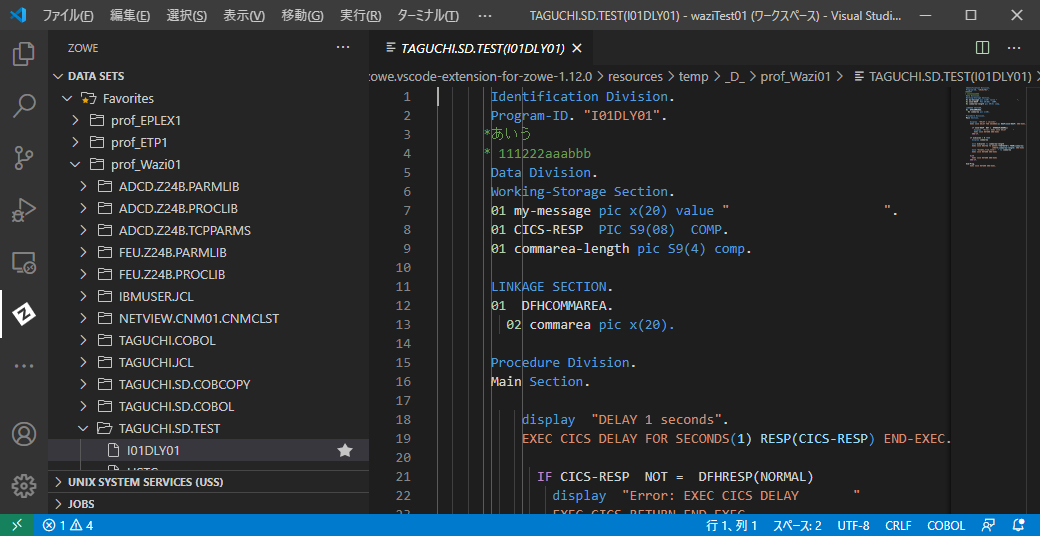Open the Explorer view in activity bar
Image resolution: width=1040 pixels, height=536 pixels.
(x=24, y=54)
